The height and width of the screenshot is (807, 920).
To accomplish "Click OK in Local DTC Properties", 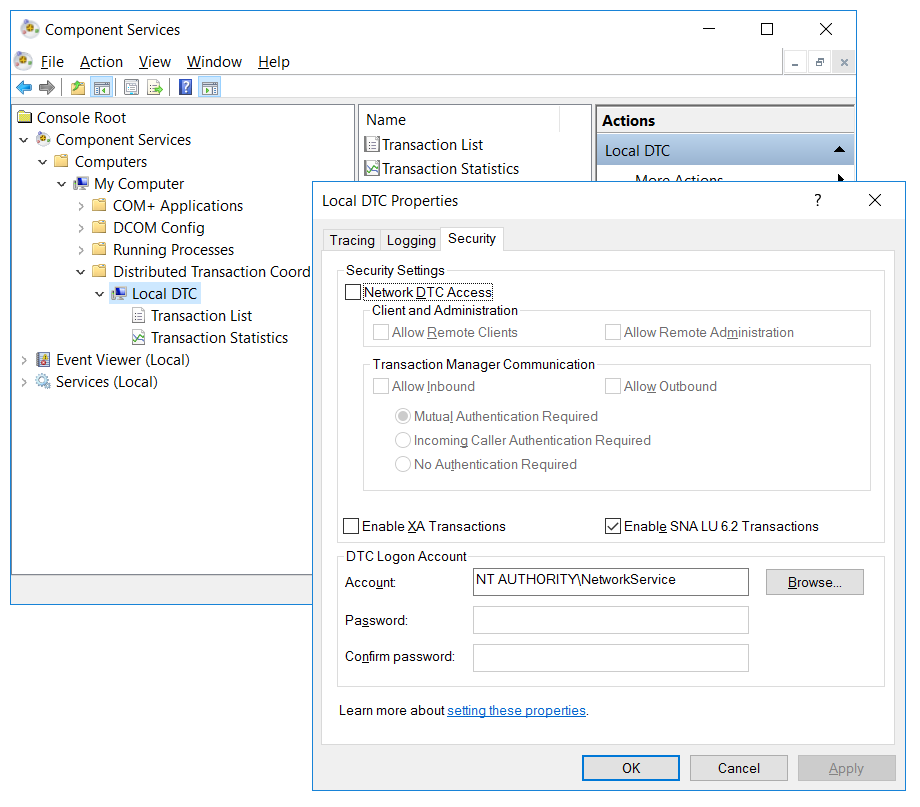I will tap(631, 768).
